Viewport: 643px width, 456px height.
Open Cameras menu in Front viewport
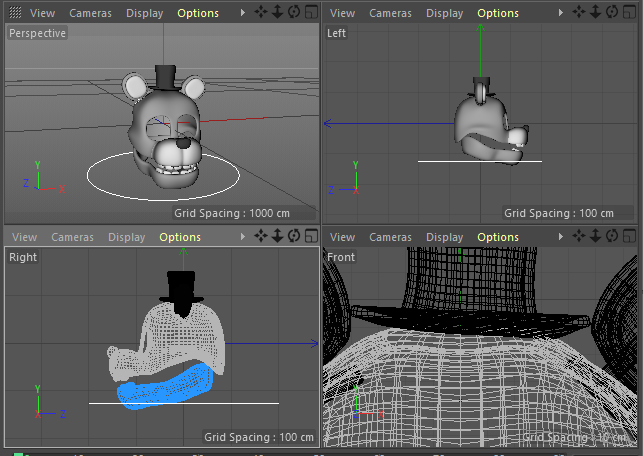[390, 237]
